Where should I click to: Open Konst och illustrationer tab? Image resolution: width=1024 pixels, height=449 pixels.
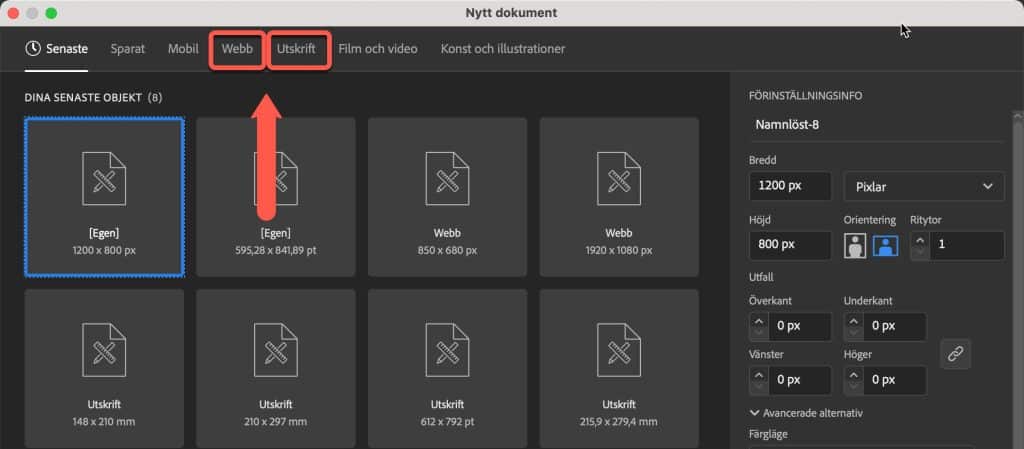[503, 49]
